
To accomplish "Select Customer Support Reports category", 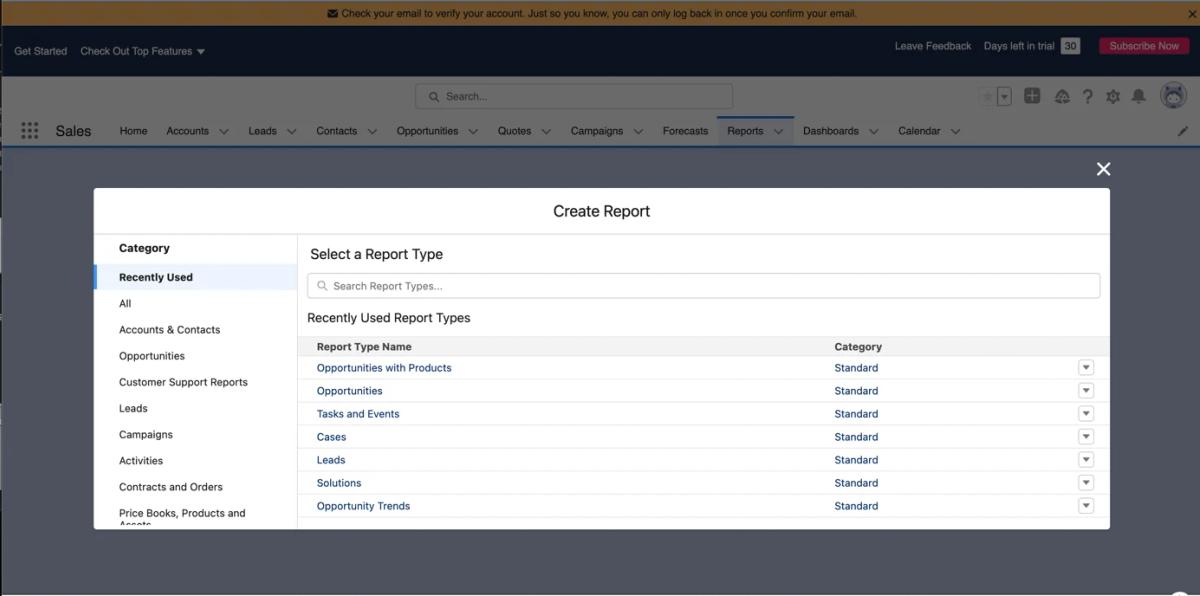I will [x=183, y=382].
